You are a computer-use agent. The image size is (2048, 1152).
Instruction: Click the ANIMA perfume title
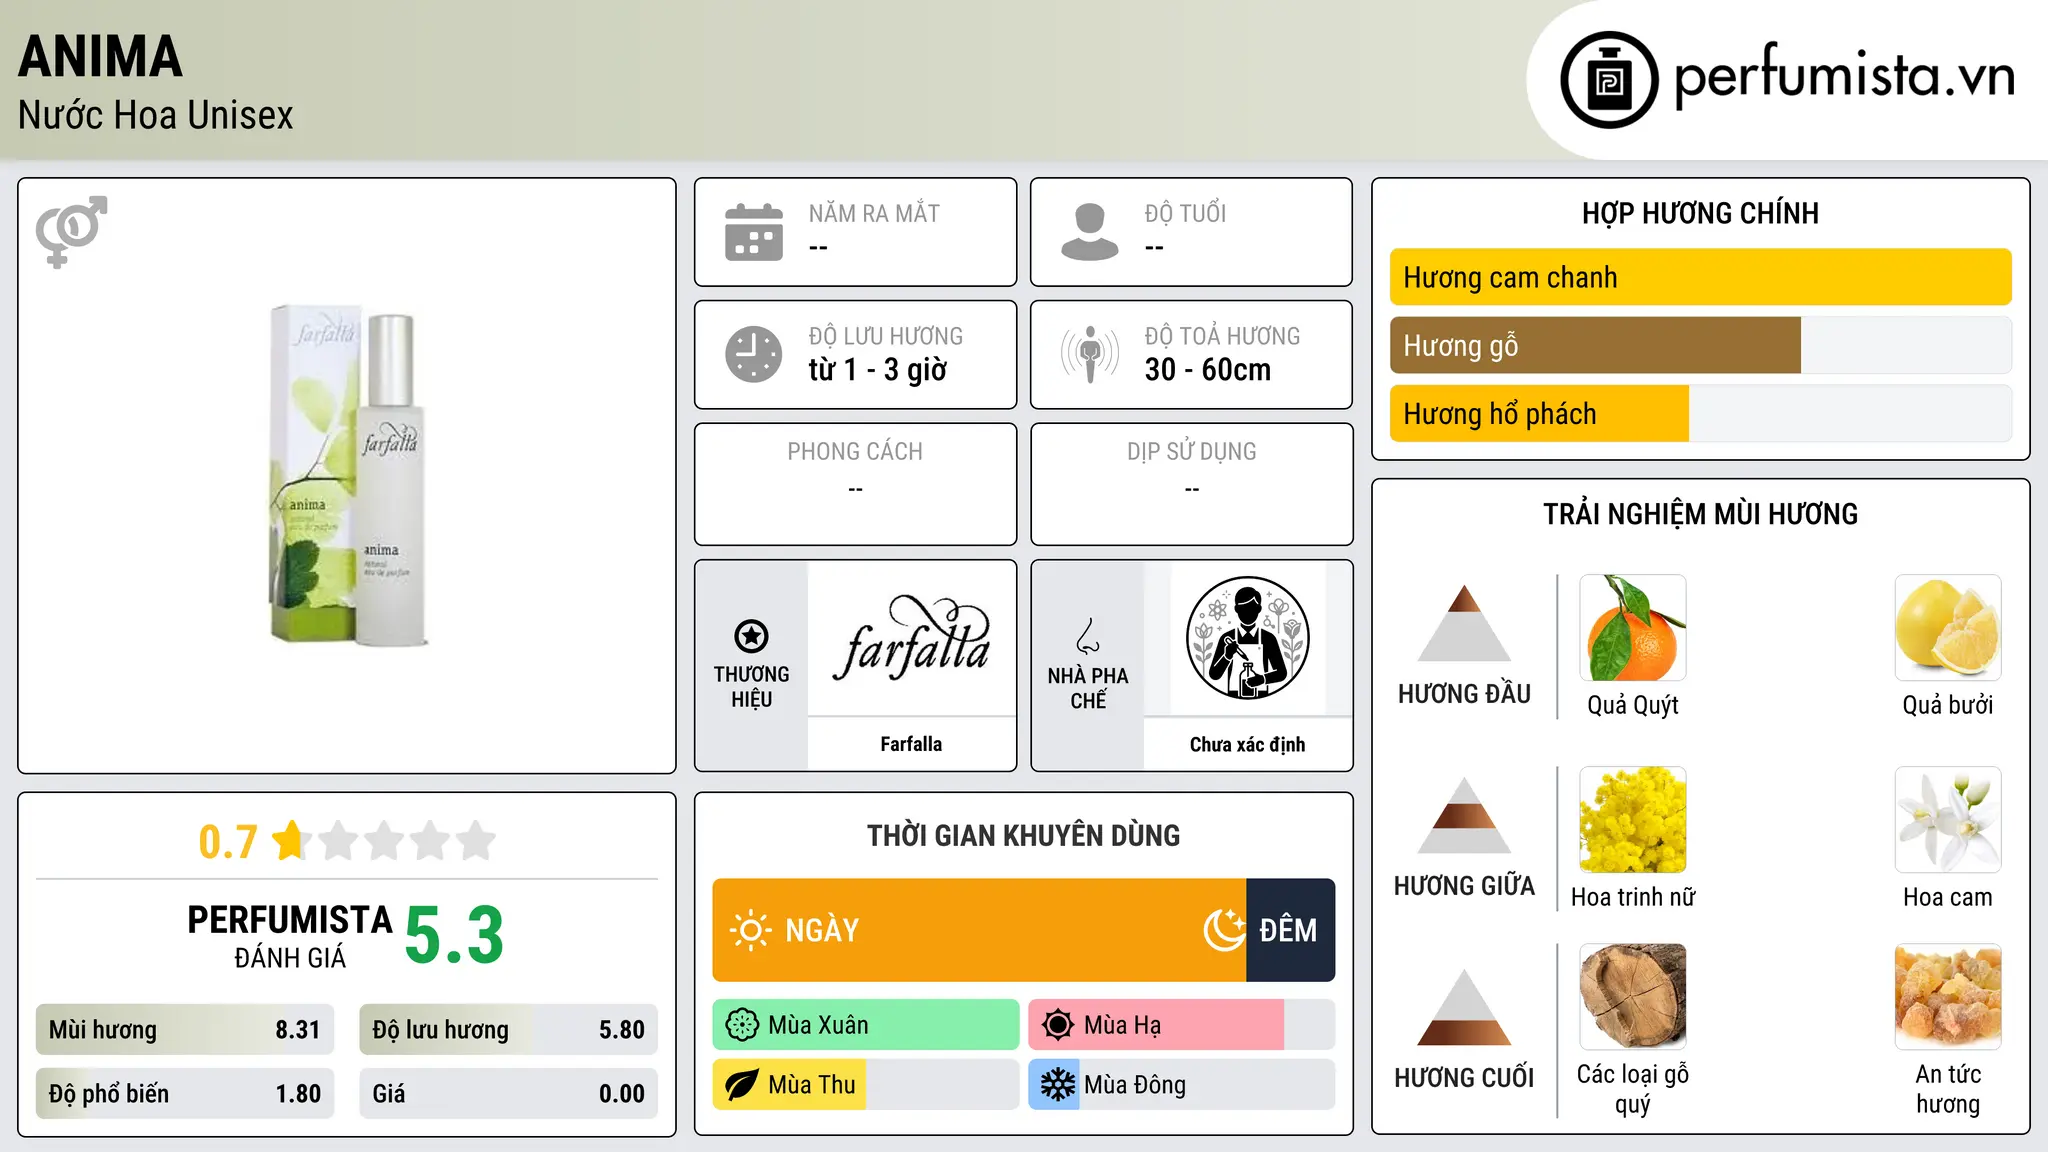pos(100,57)
